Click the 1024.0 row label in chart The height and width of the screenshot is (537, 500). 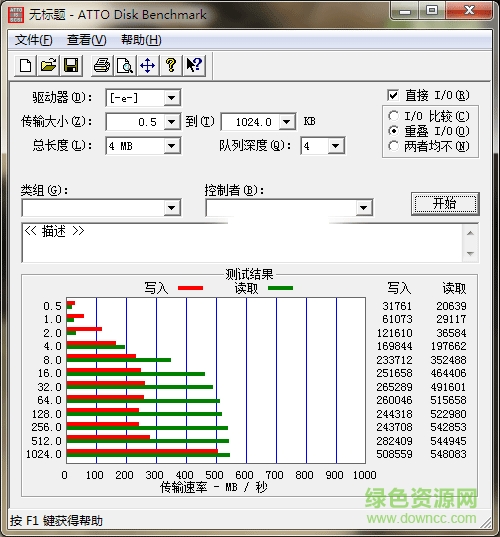44,454
